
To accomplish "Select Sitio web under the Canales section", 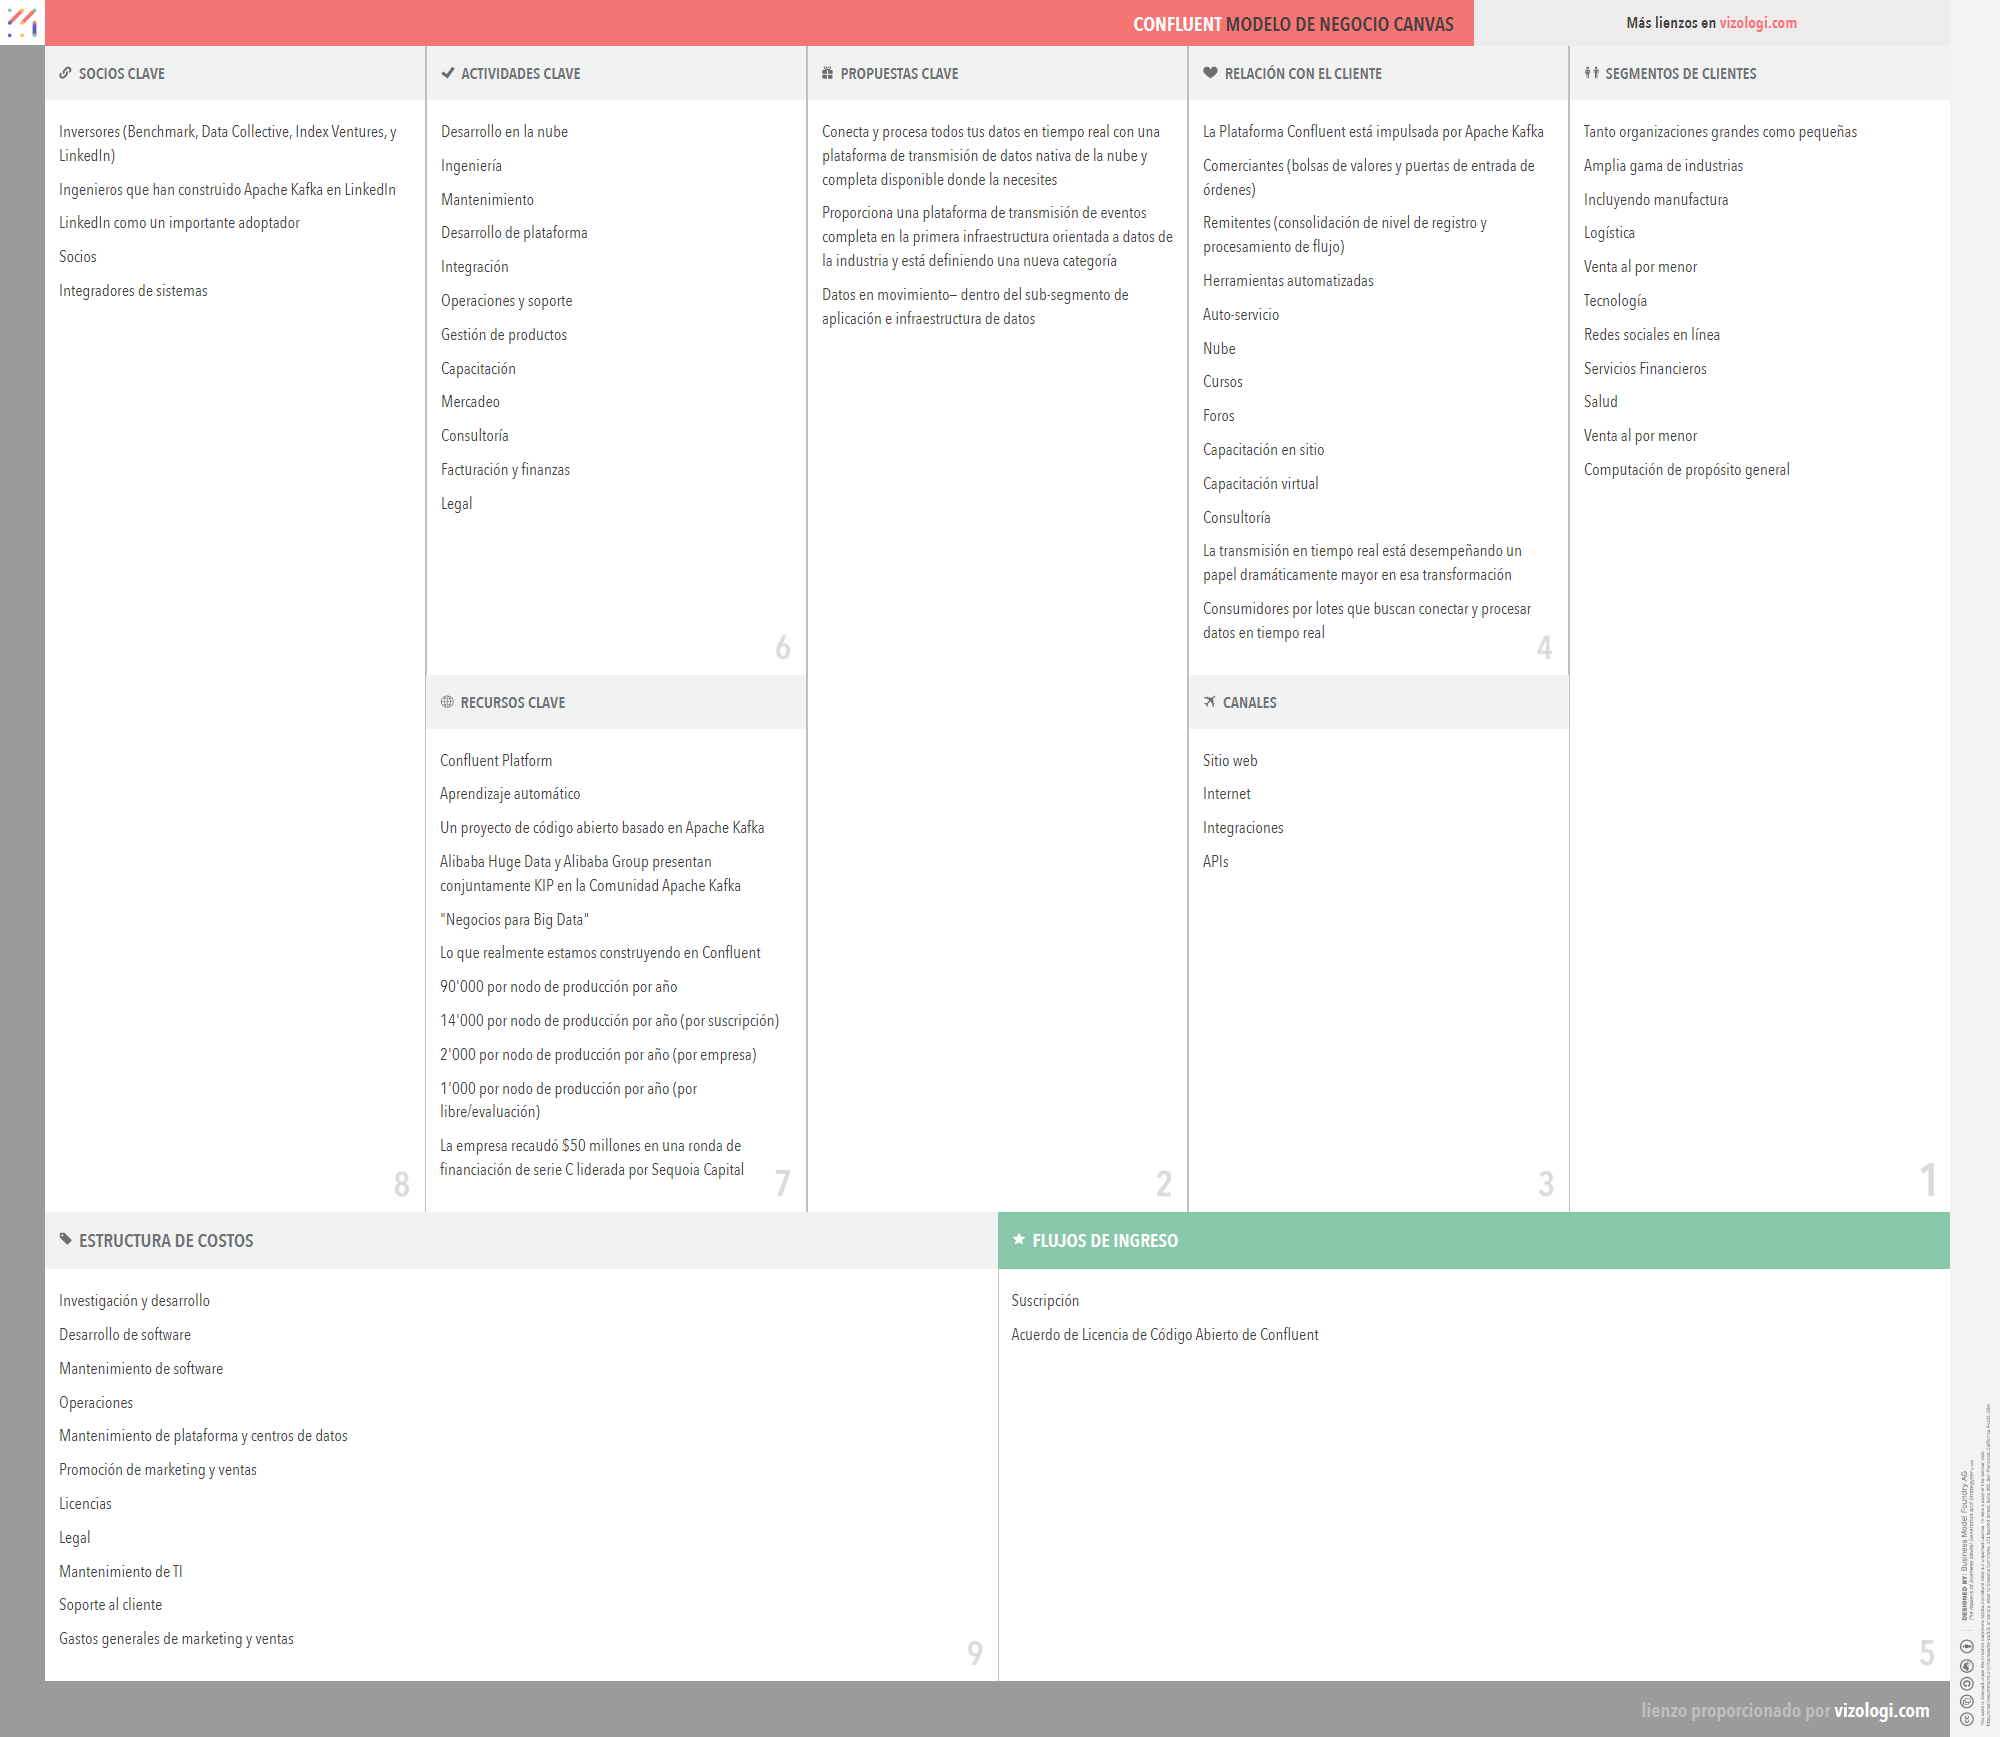I will pos(1230,760).
